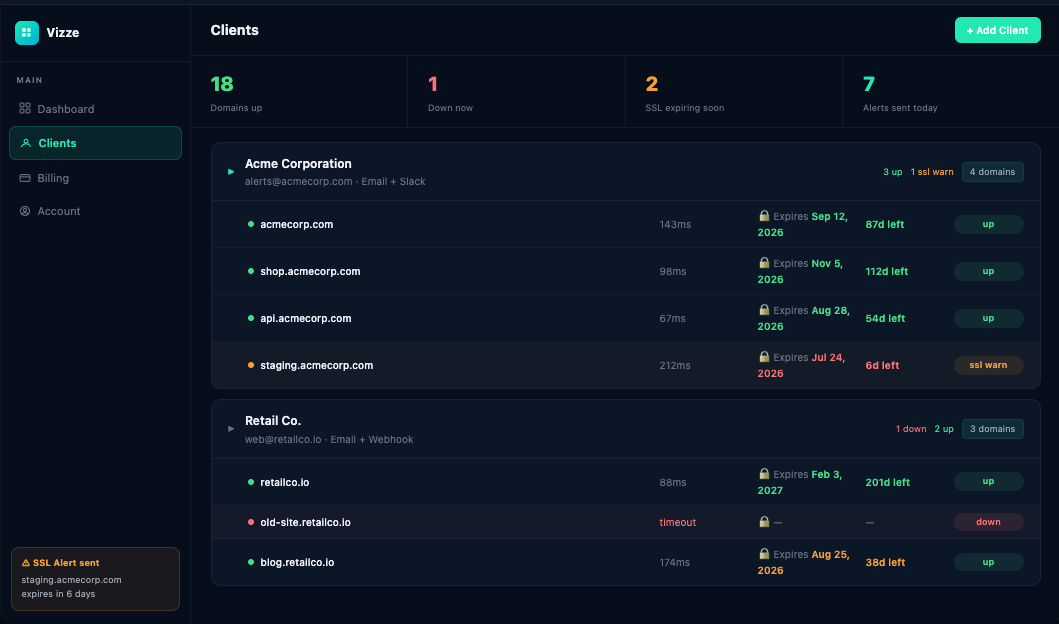Click the 6d left expiry value

coord(882,365)
